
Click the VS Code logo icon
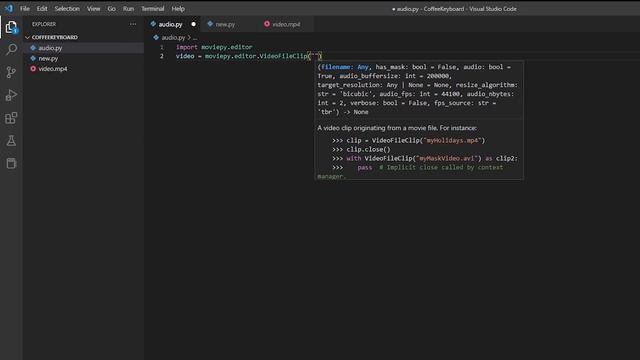click(9, 8)
